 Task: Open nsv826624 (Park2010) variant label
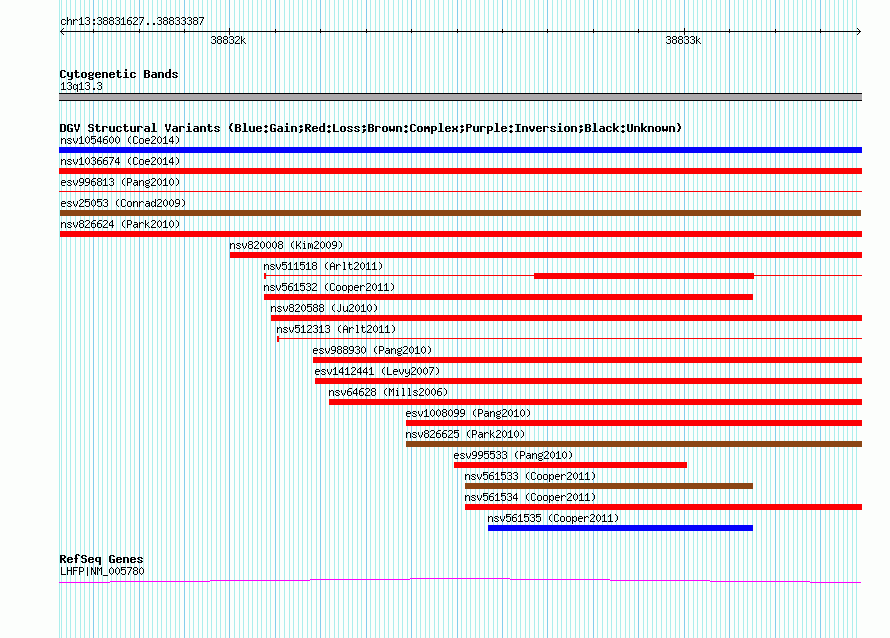coord(120,224)
